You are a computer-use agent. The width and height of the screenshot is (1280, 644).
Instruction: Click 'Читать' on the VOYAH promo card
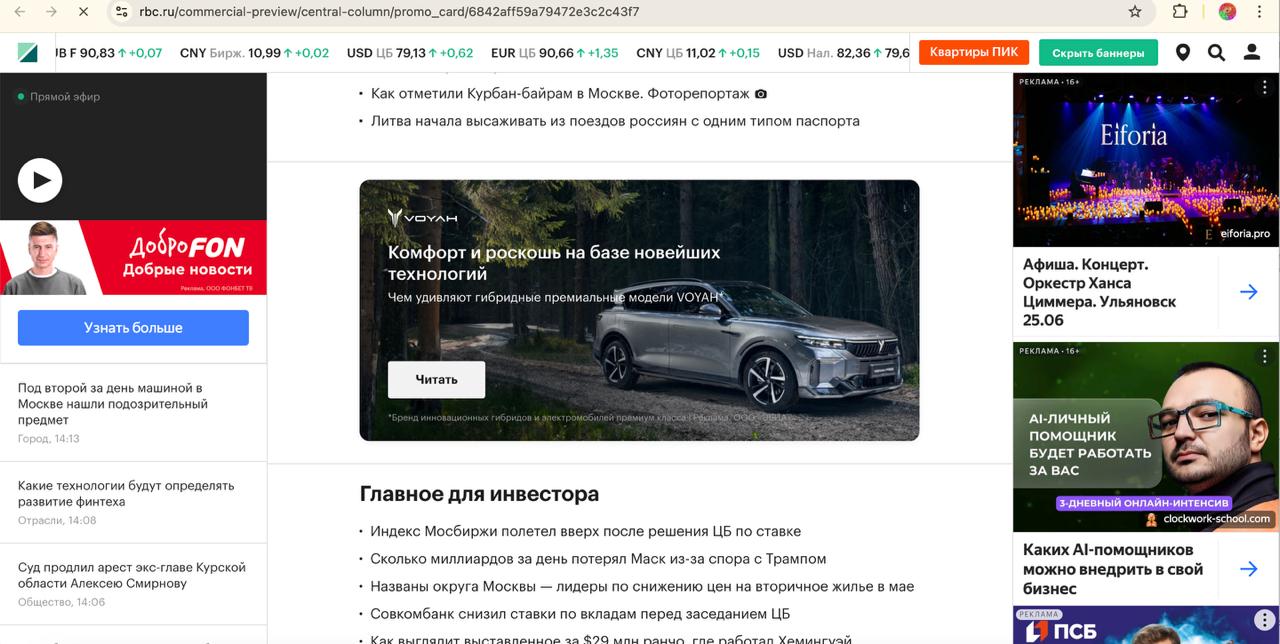436,380
